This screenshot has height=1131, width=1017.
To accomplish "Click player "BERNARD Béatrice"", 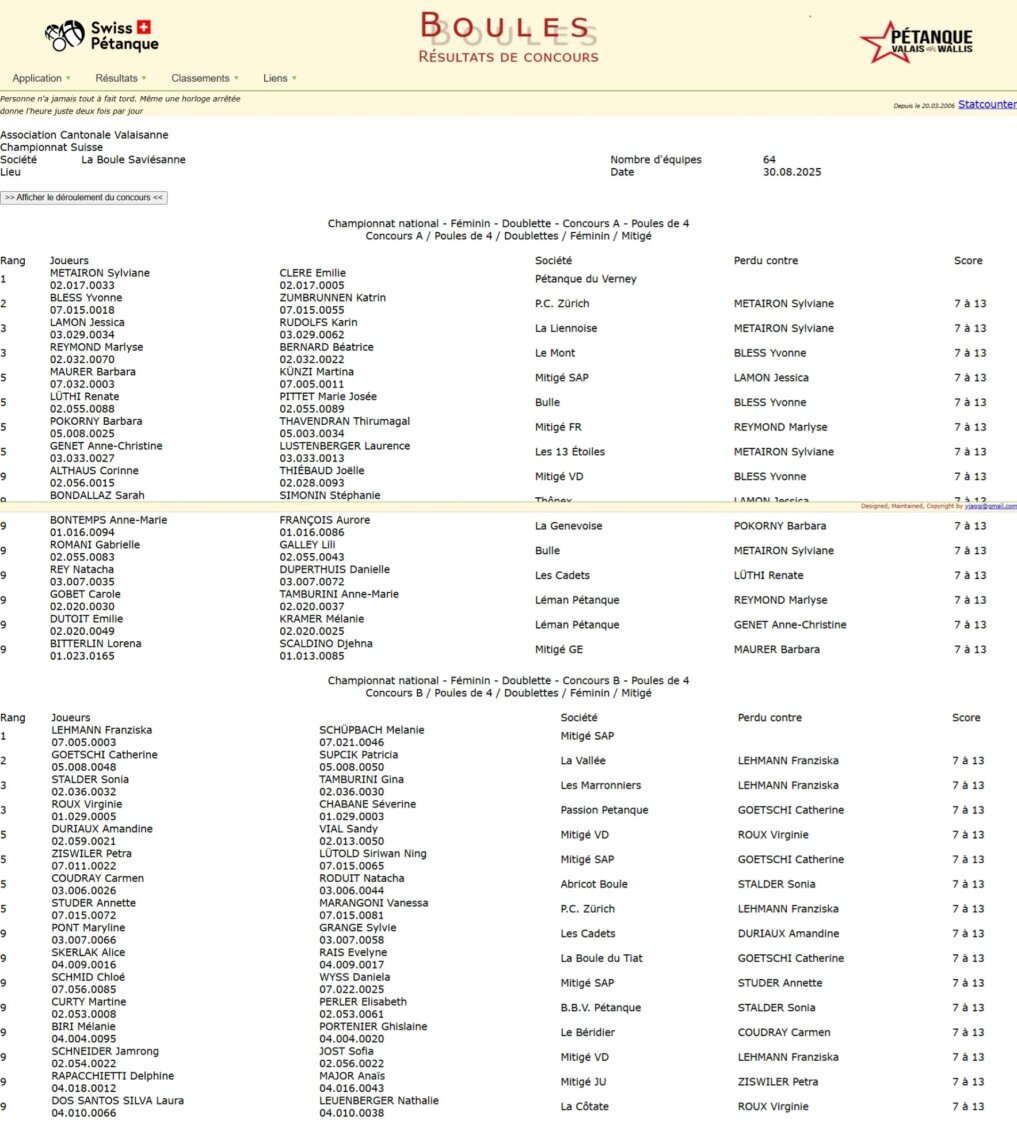I will coord(327,347).
